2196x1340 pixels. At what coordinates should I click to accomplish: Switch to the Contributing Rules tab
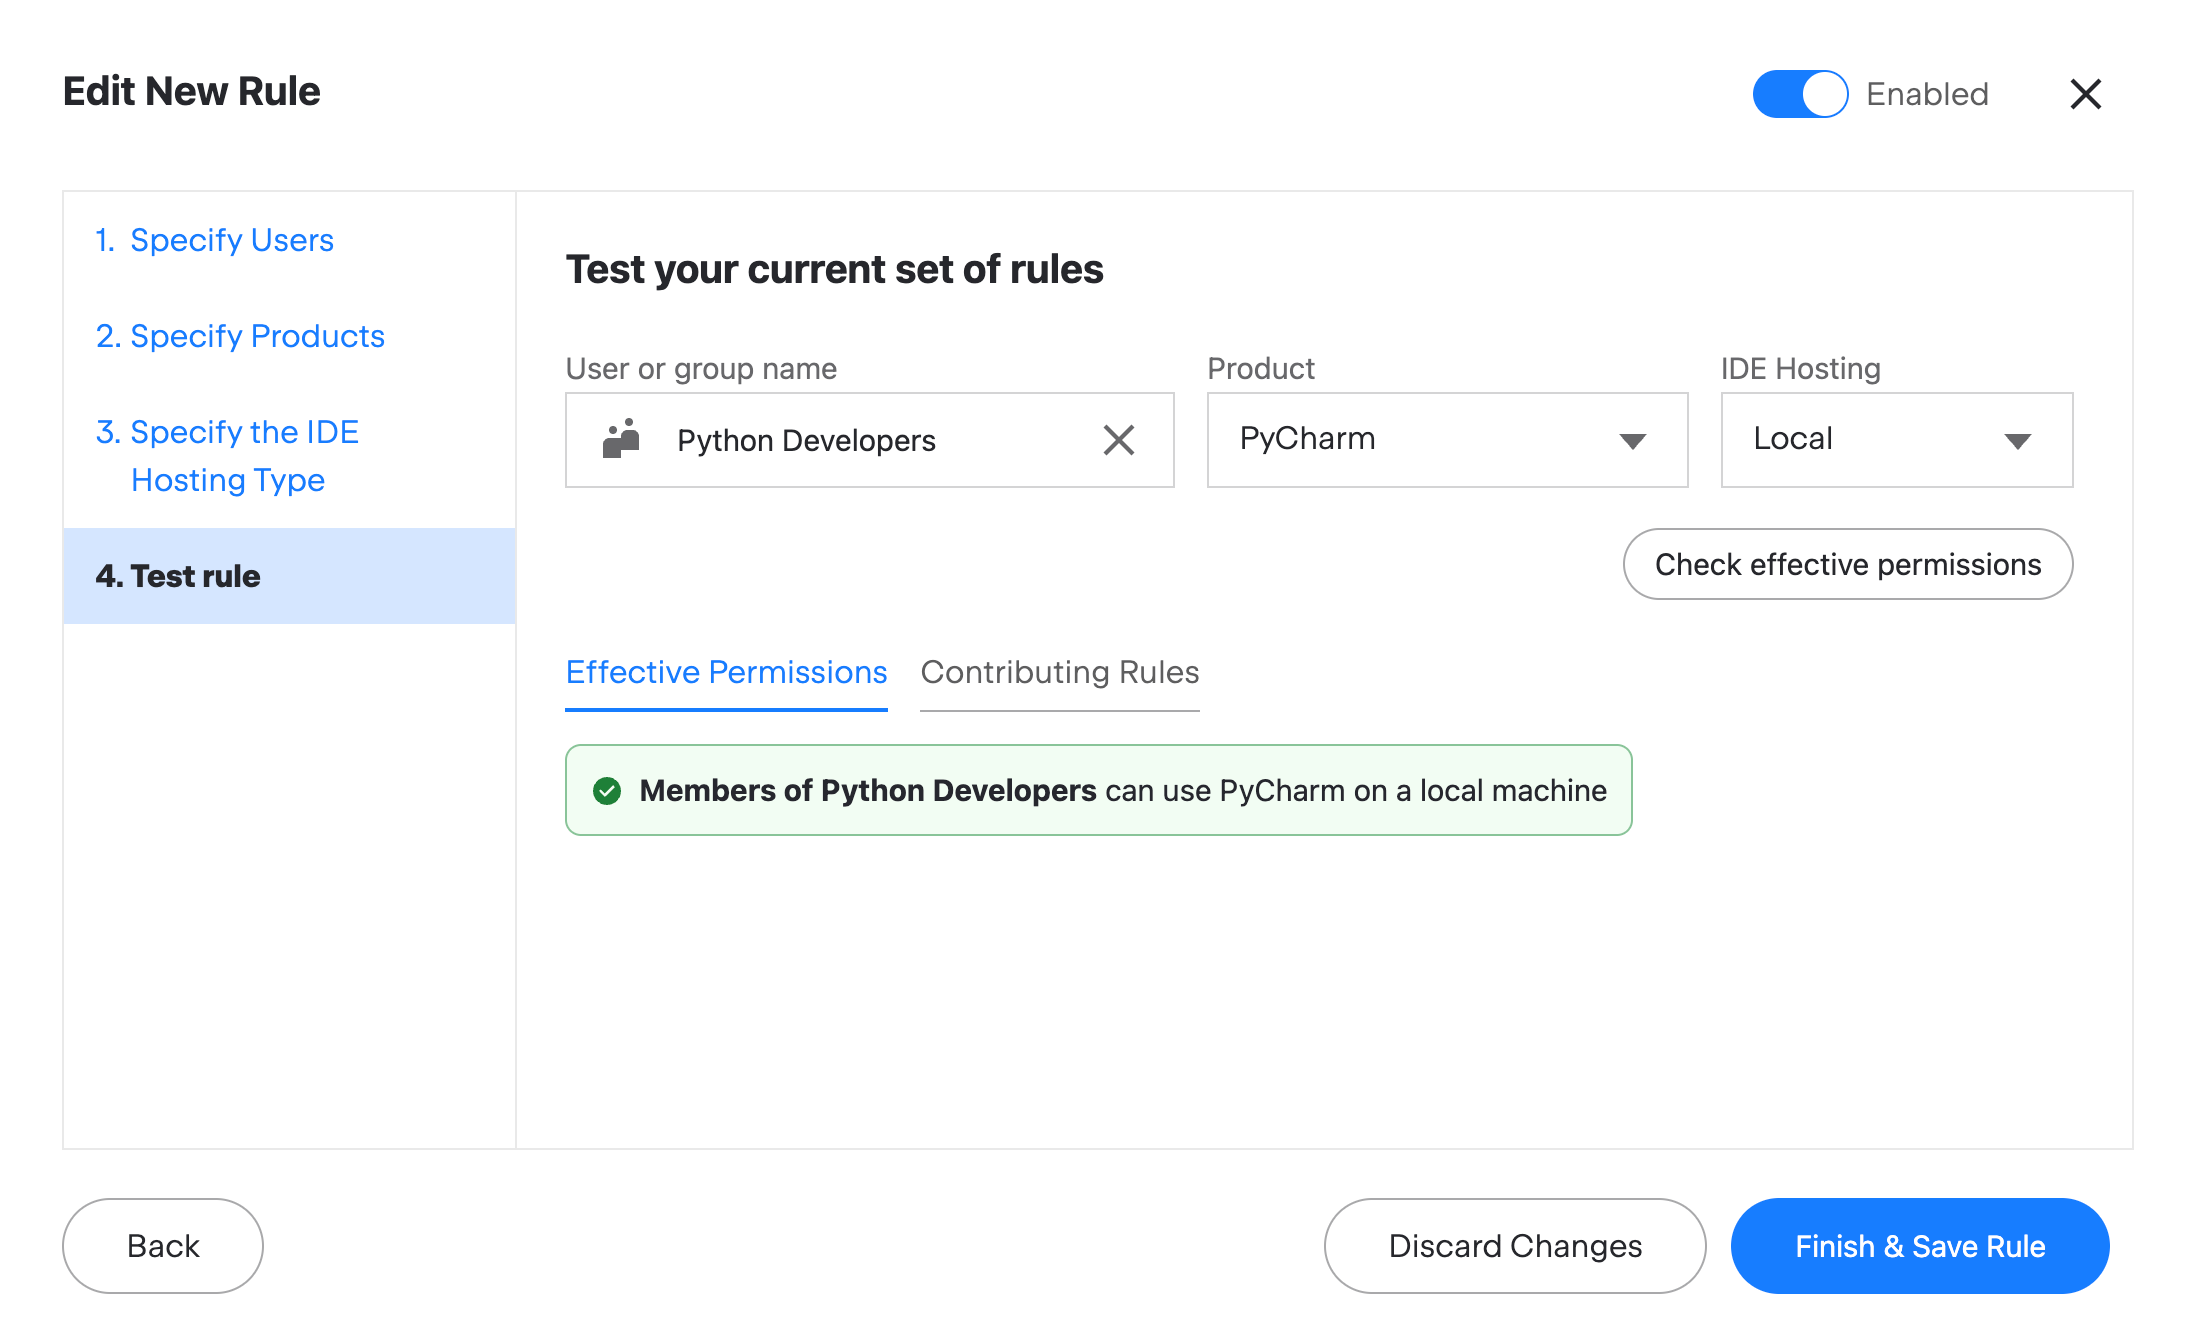point(1059,673)
